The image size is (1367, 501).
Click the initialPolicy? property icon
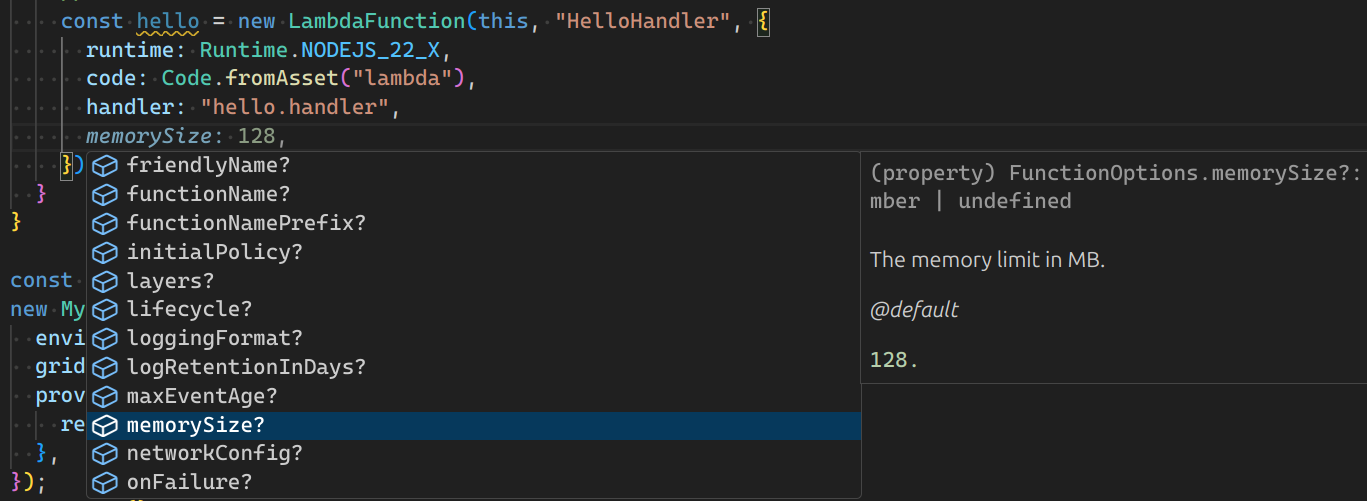click(x=105, y=252)
